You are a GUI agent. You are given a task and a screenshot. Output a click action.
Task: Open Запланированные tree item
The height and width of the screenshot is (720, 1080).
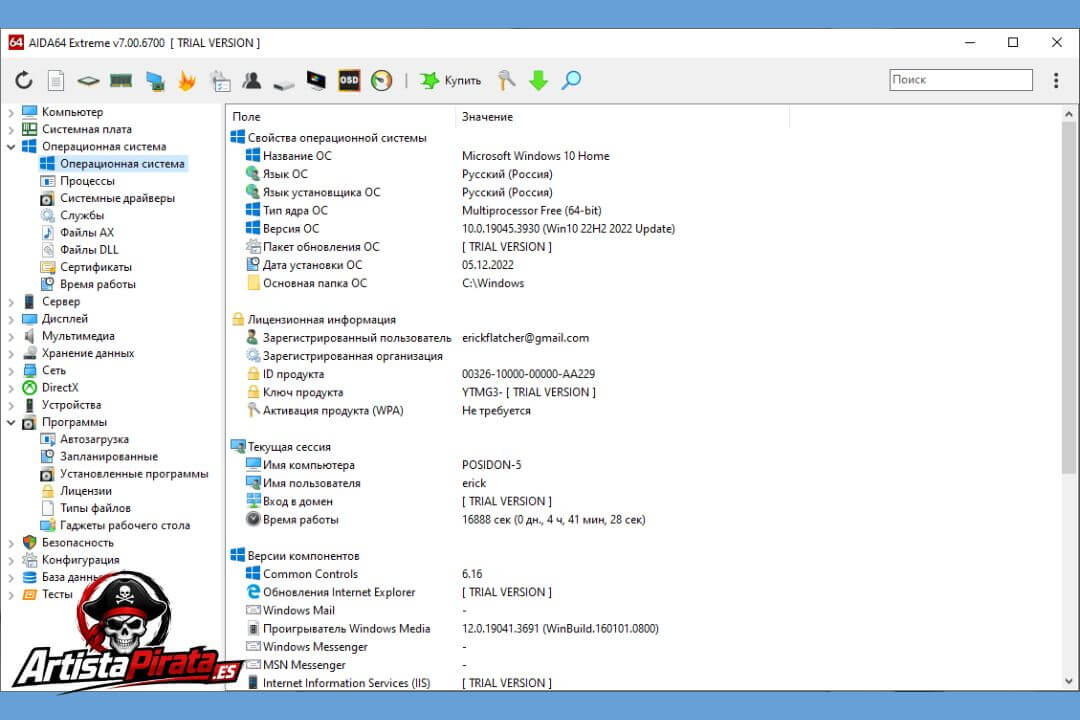pos(109,457)
